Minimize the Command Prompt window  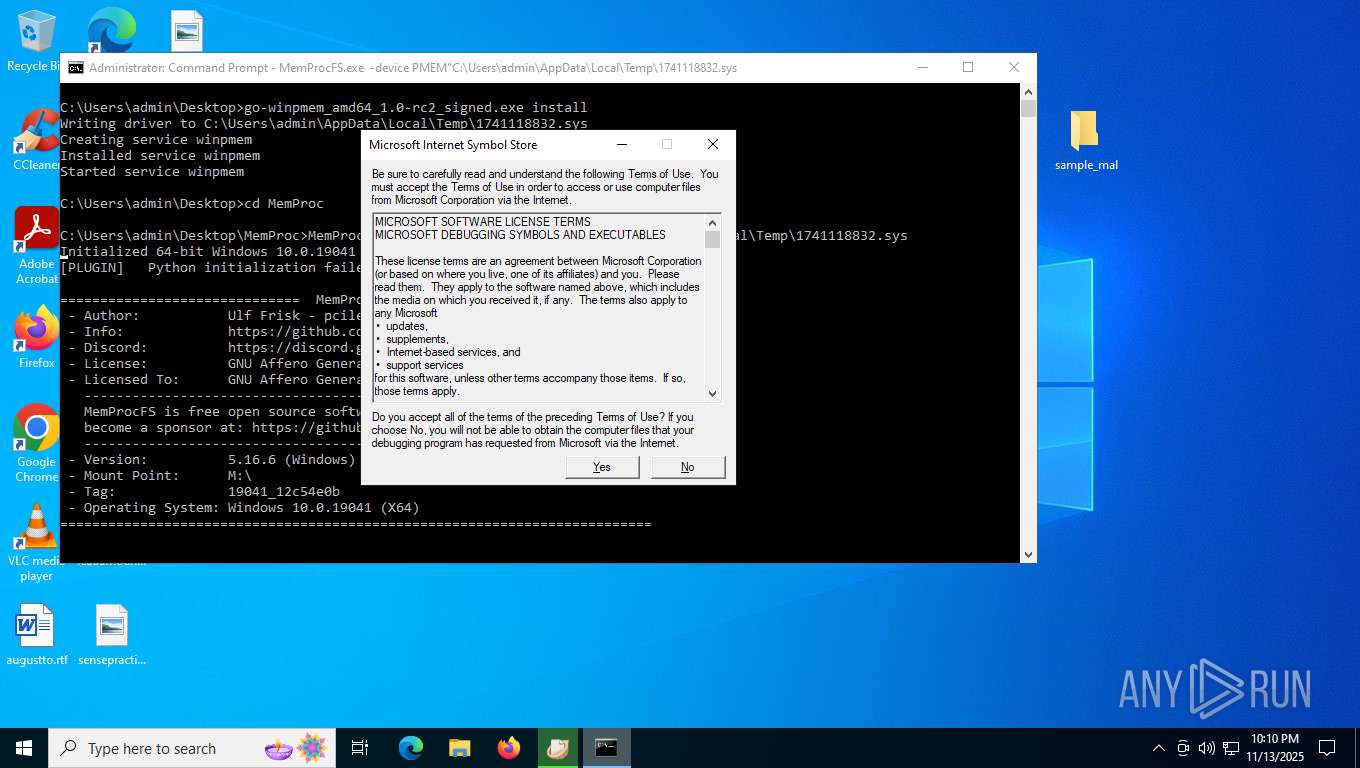click(921, 67)
